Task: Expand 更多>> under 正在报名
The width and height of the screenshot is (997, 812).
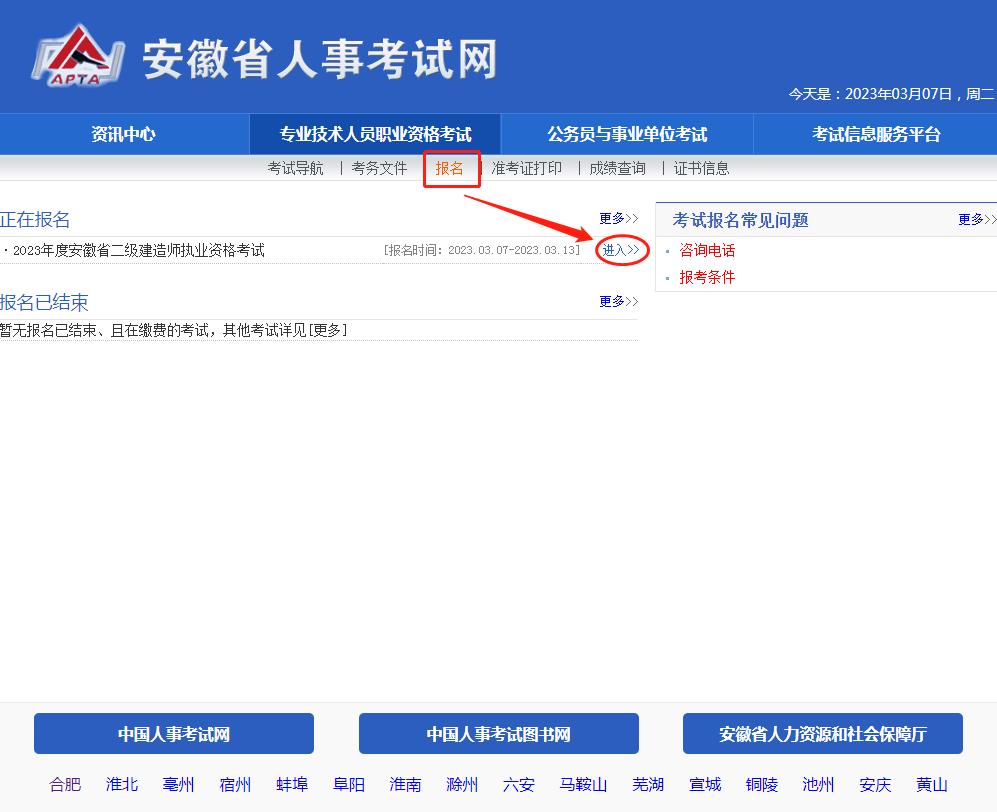Action: pos(617,217)
